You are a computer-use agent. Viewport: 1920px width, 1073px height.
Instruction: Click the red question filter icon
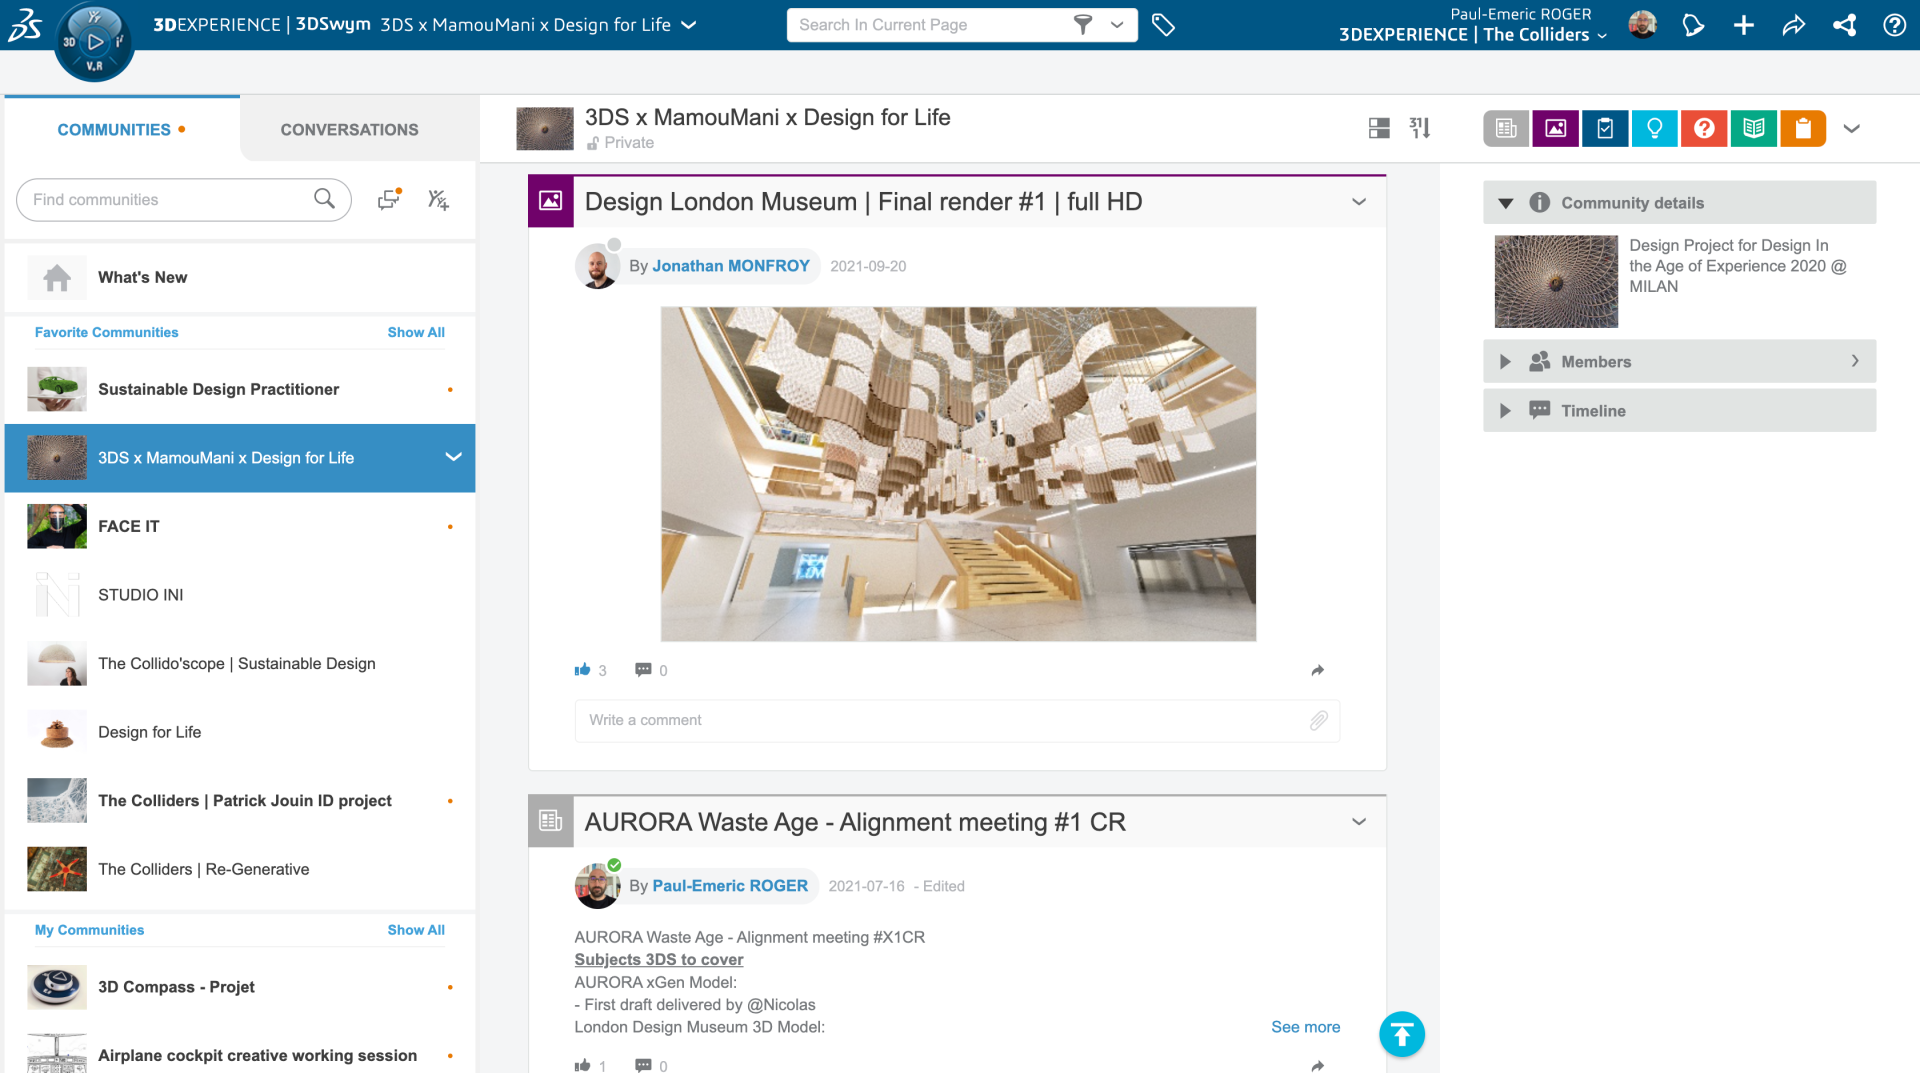pyautogui.click(x=1704, y=128)
